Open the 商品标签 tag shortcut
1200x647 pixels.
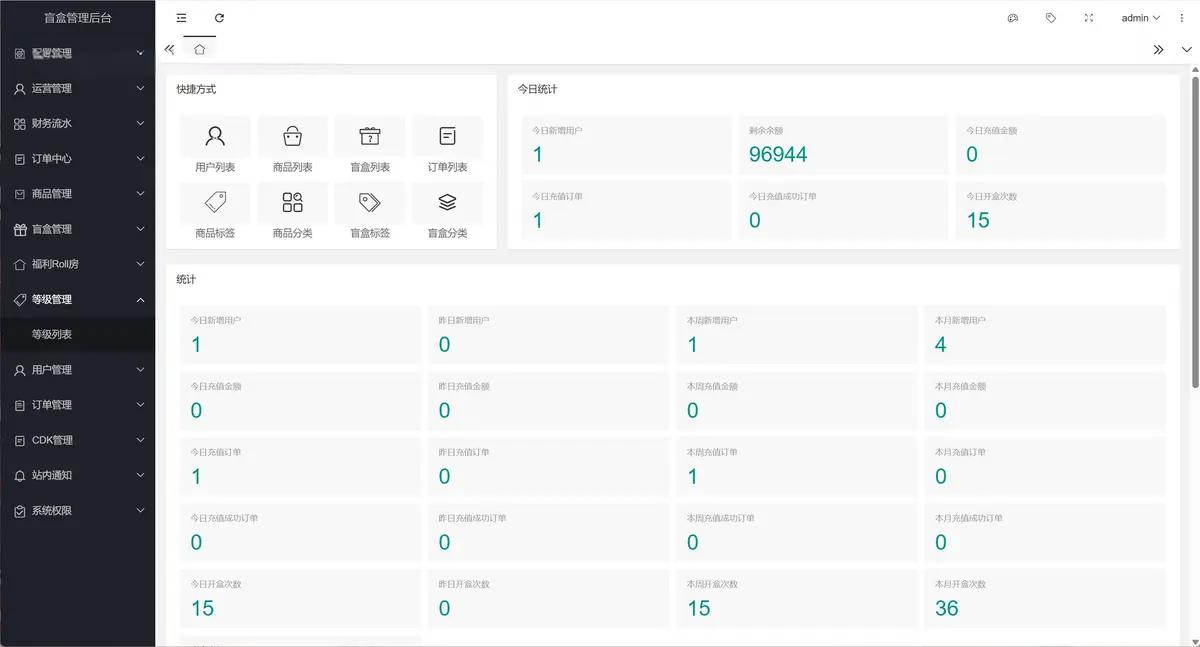(x=215, y=202)
